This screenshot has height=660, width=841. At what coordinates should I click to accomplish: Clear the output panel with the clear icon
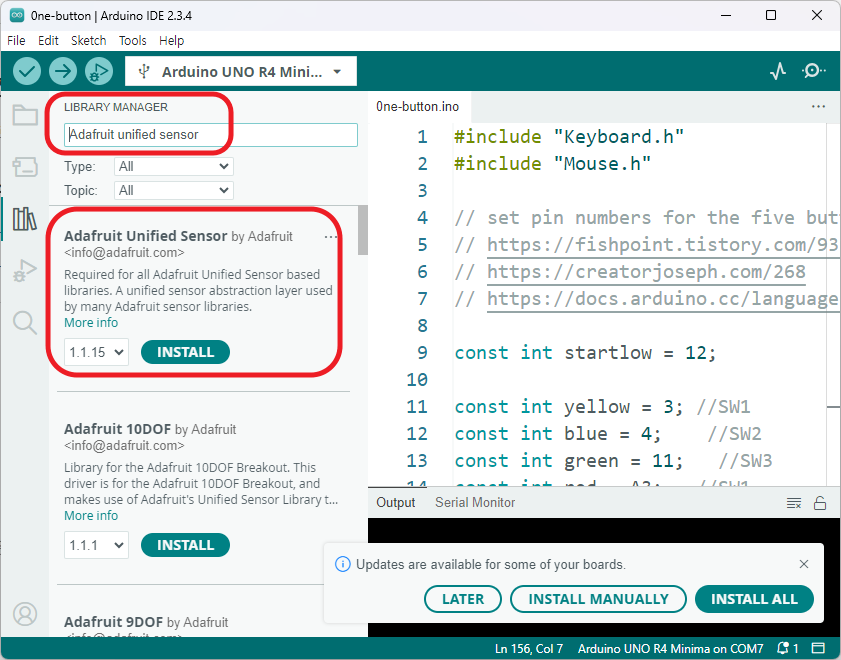794,503
